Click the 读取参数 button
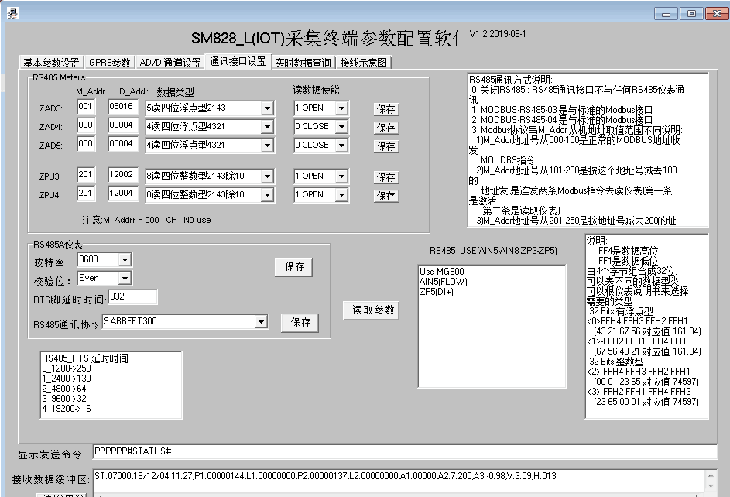Screen dimensions: 730x497 point(369,309)
